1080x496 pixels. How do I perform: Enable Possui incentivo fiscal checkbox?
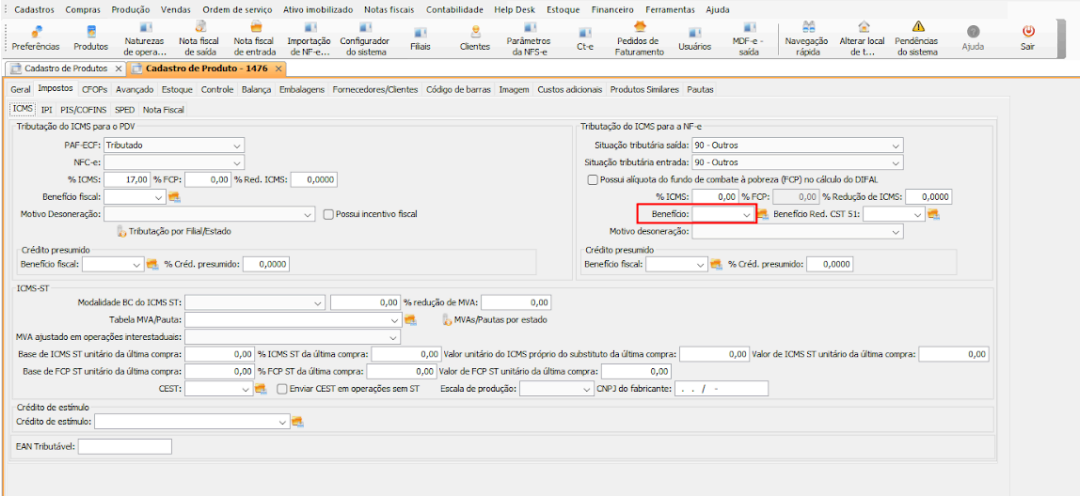point(329,214)
